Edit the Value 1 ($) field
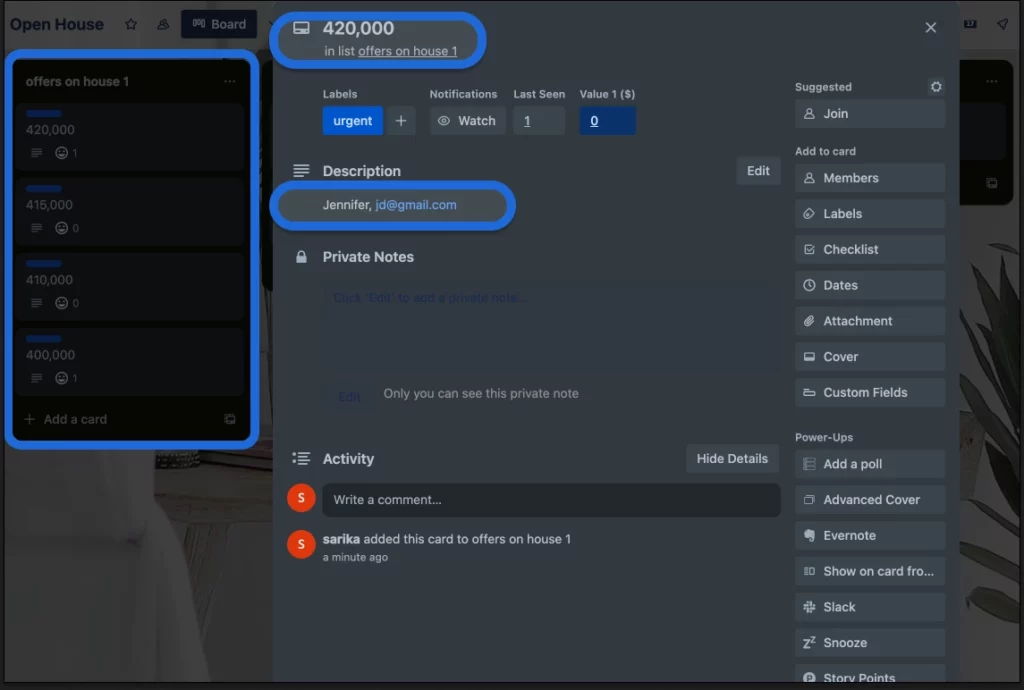 point(607,121)
